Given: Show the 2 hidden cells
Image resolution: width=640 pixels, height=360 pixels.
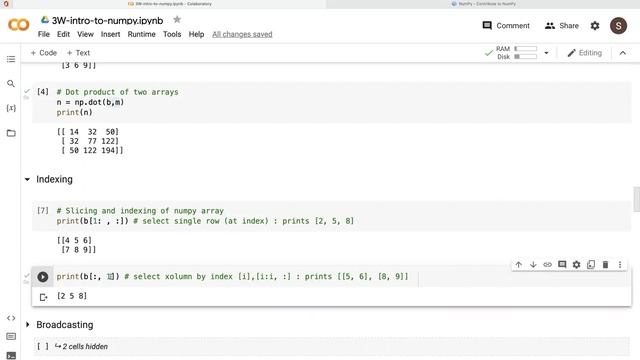Looking at the screenshot, I should (85, 346).
